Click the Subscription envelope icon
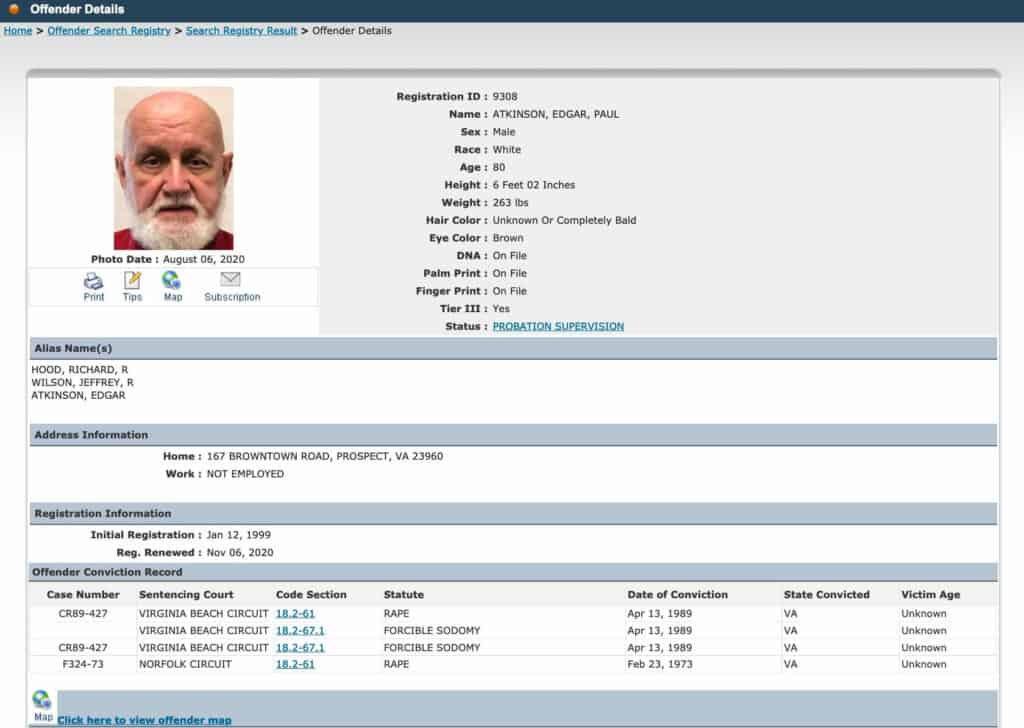 click(231, 280)
